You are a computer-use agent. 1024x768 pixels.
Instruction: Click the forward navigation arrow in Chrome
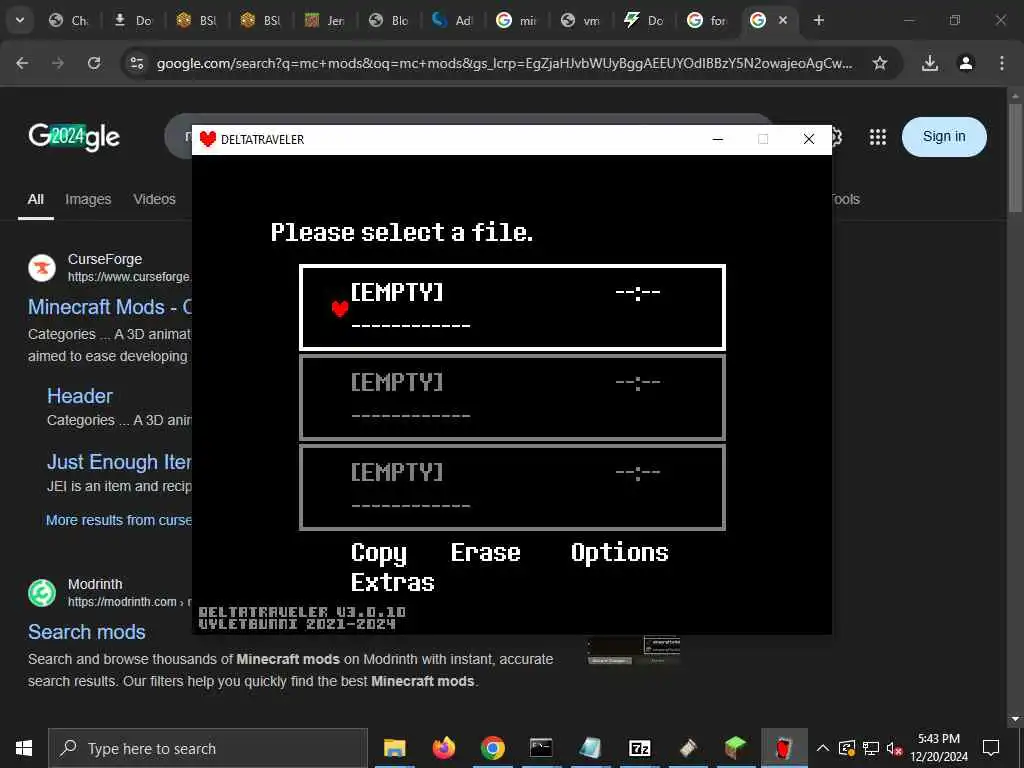click(58, 63)
